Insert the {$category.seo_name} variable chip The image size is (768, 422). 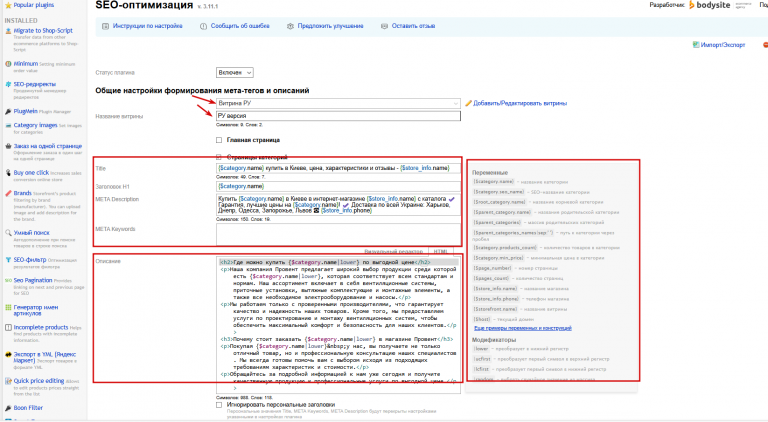(499, 192)
